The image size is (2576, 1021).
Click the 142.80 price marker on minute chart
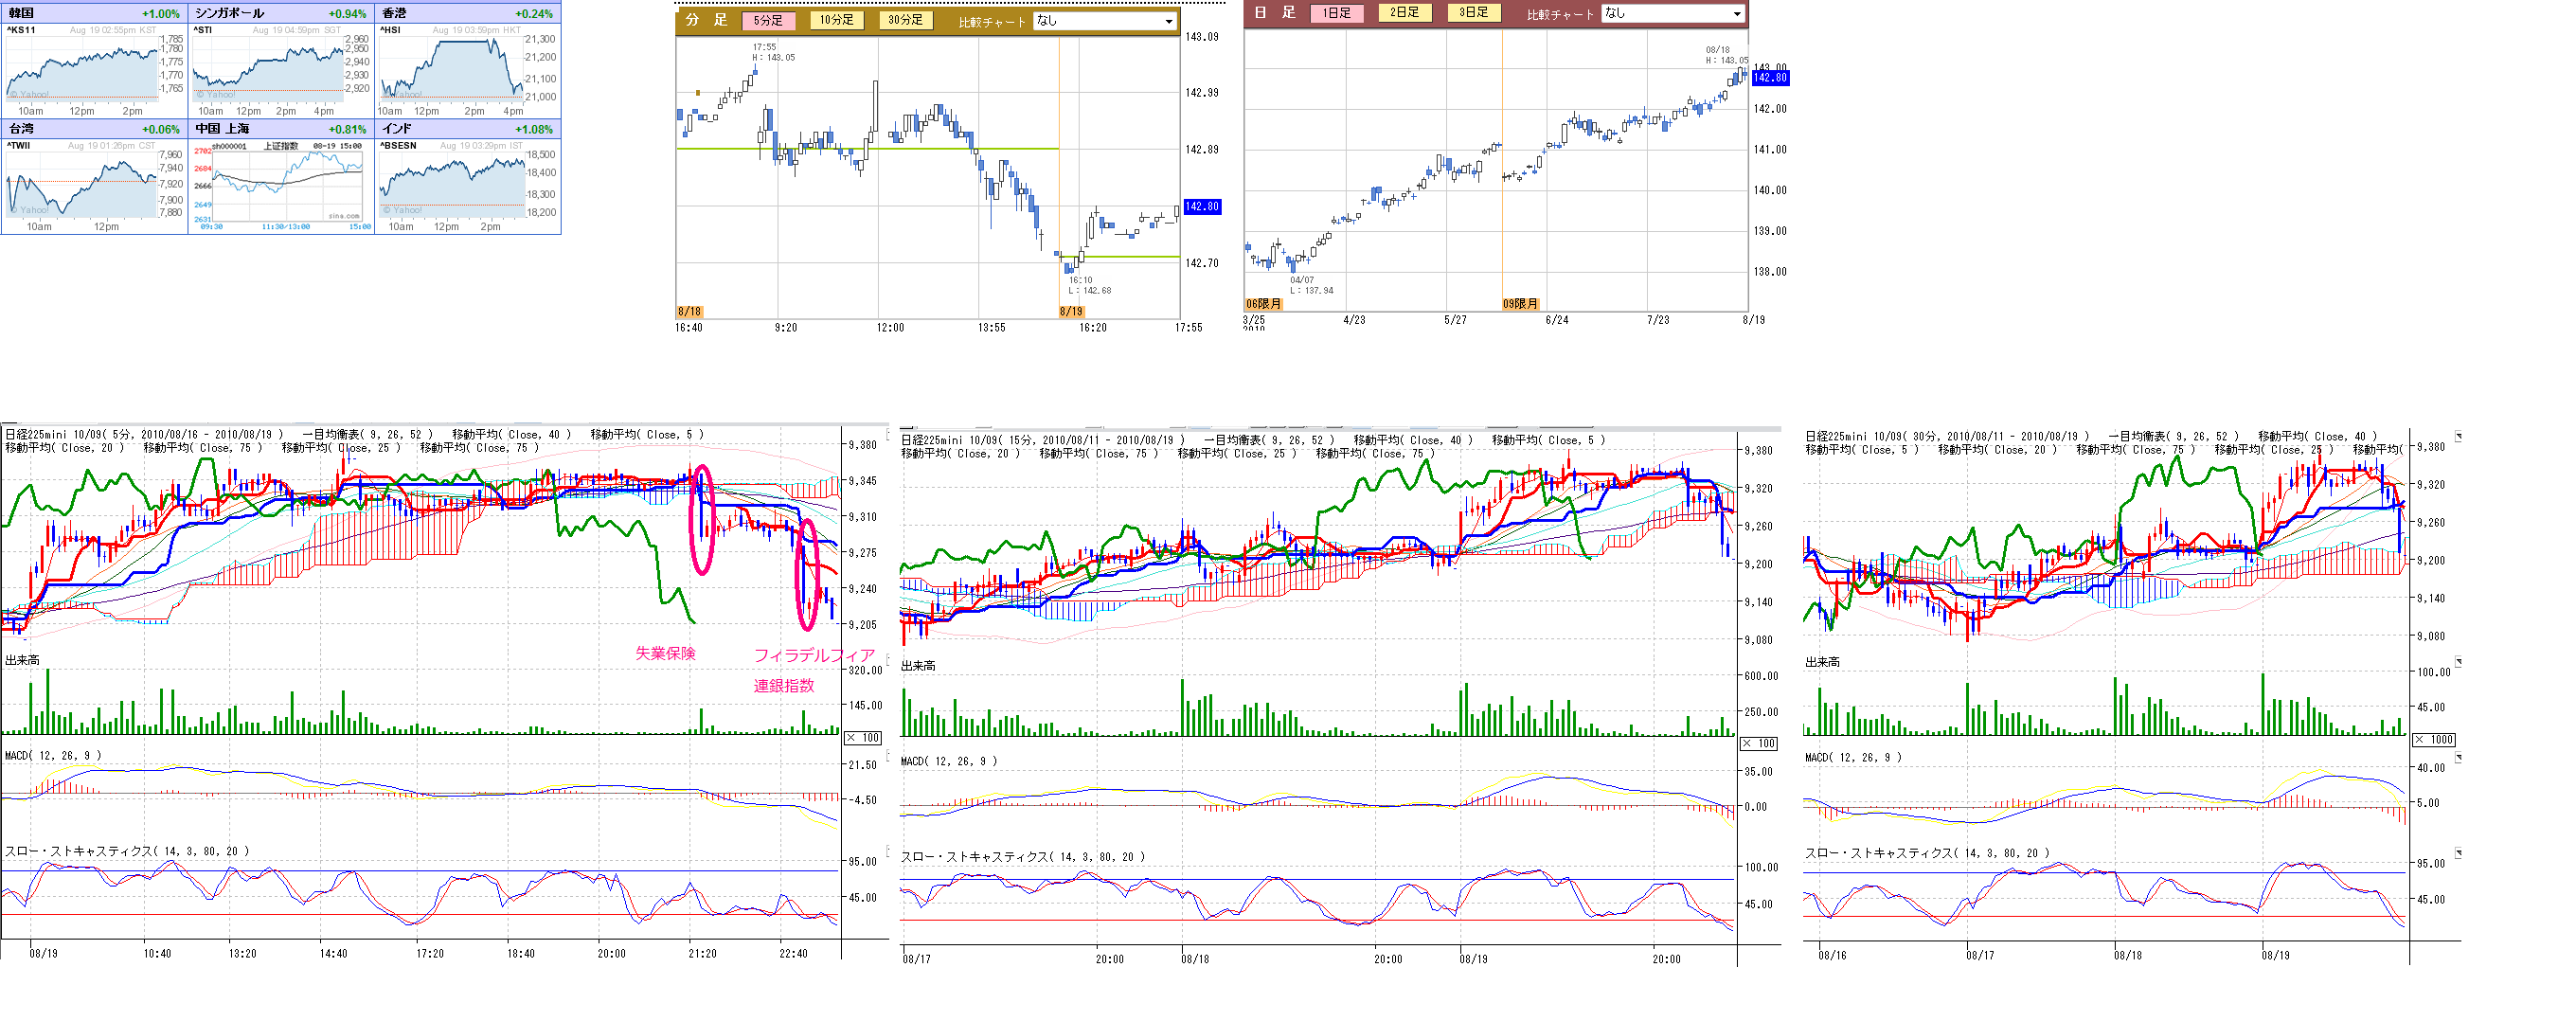click(1201, 207)
